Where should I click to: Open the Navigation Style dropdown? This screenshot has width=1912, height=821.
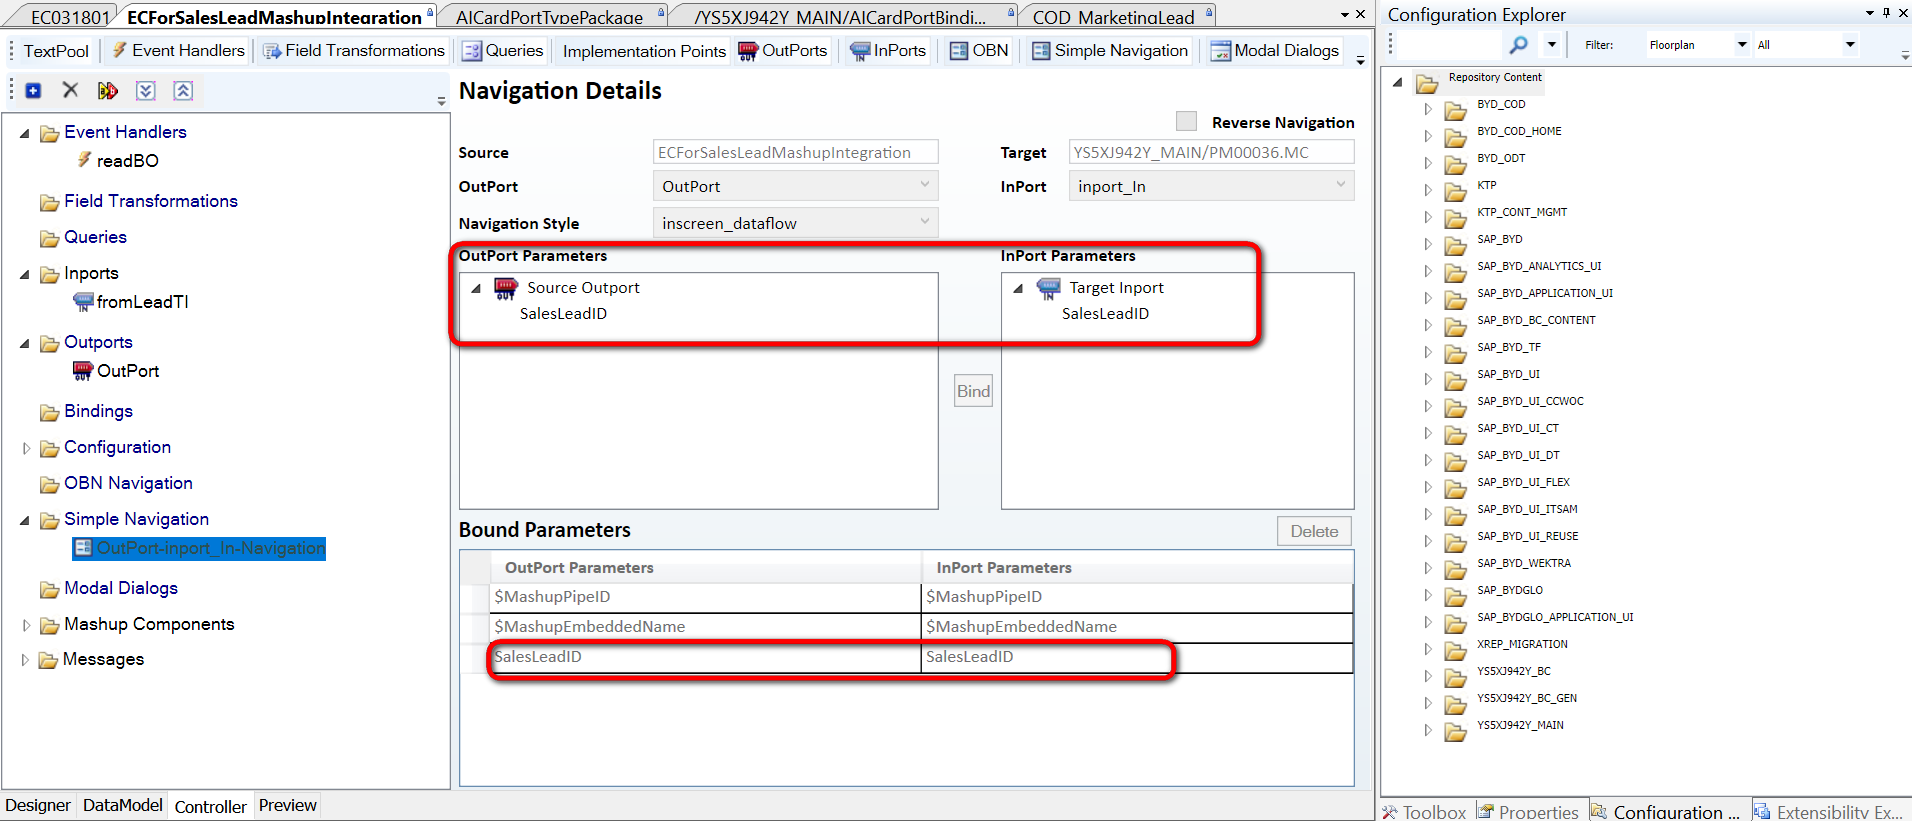pyautogui.click(x=795, y=223)
